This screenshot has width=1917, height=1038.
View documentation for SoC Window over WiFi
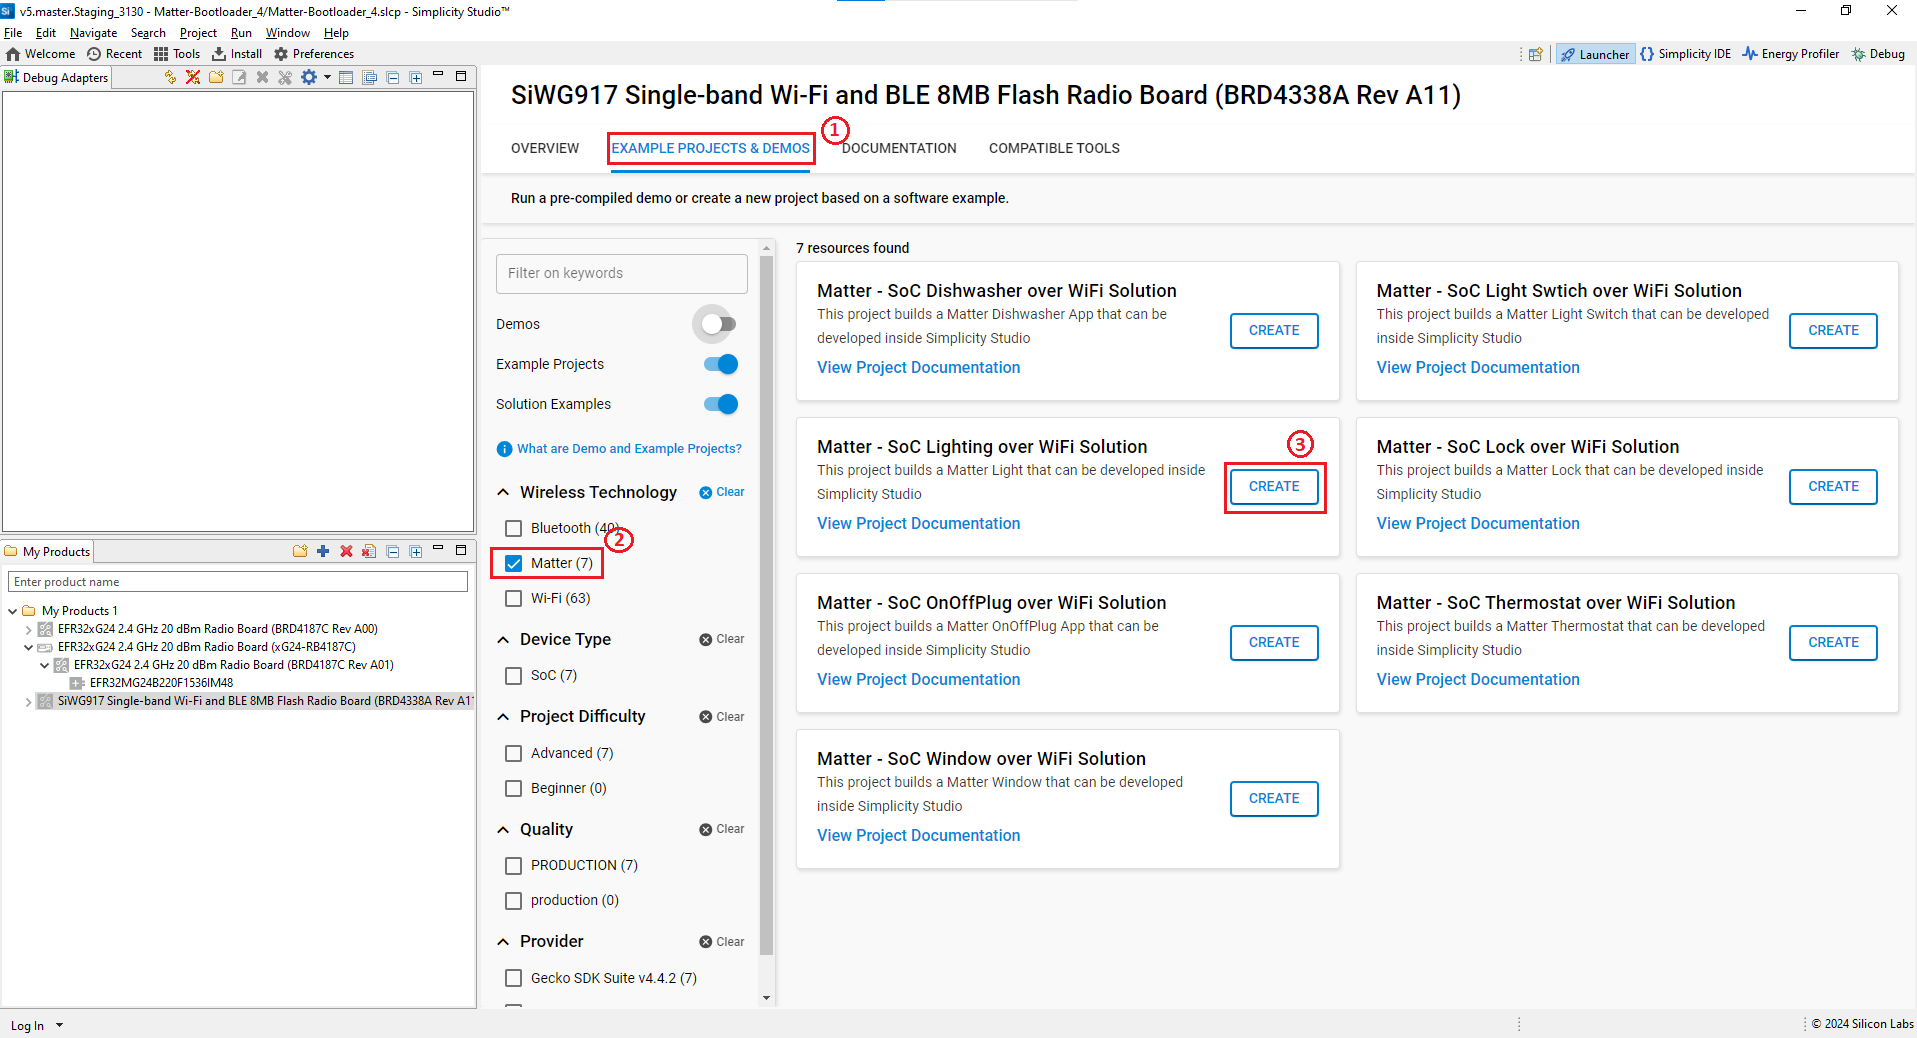pyautogui.click(x=918, y=835)
